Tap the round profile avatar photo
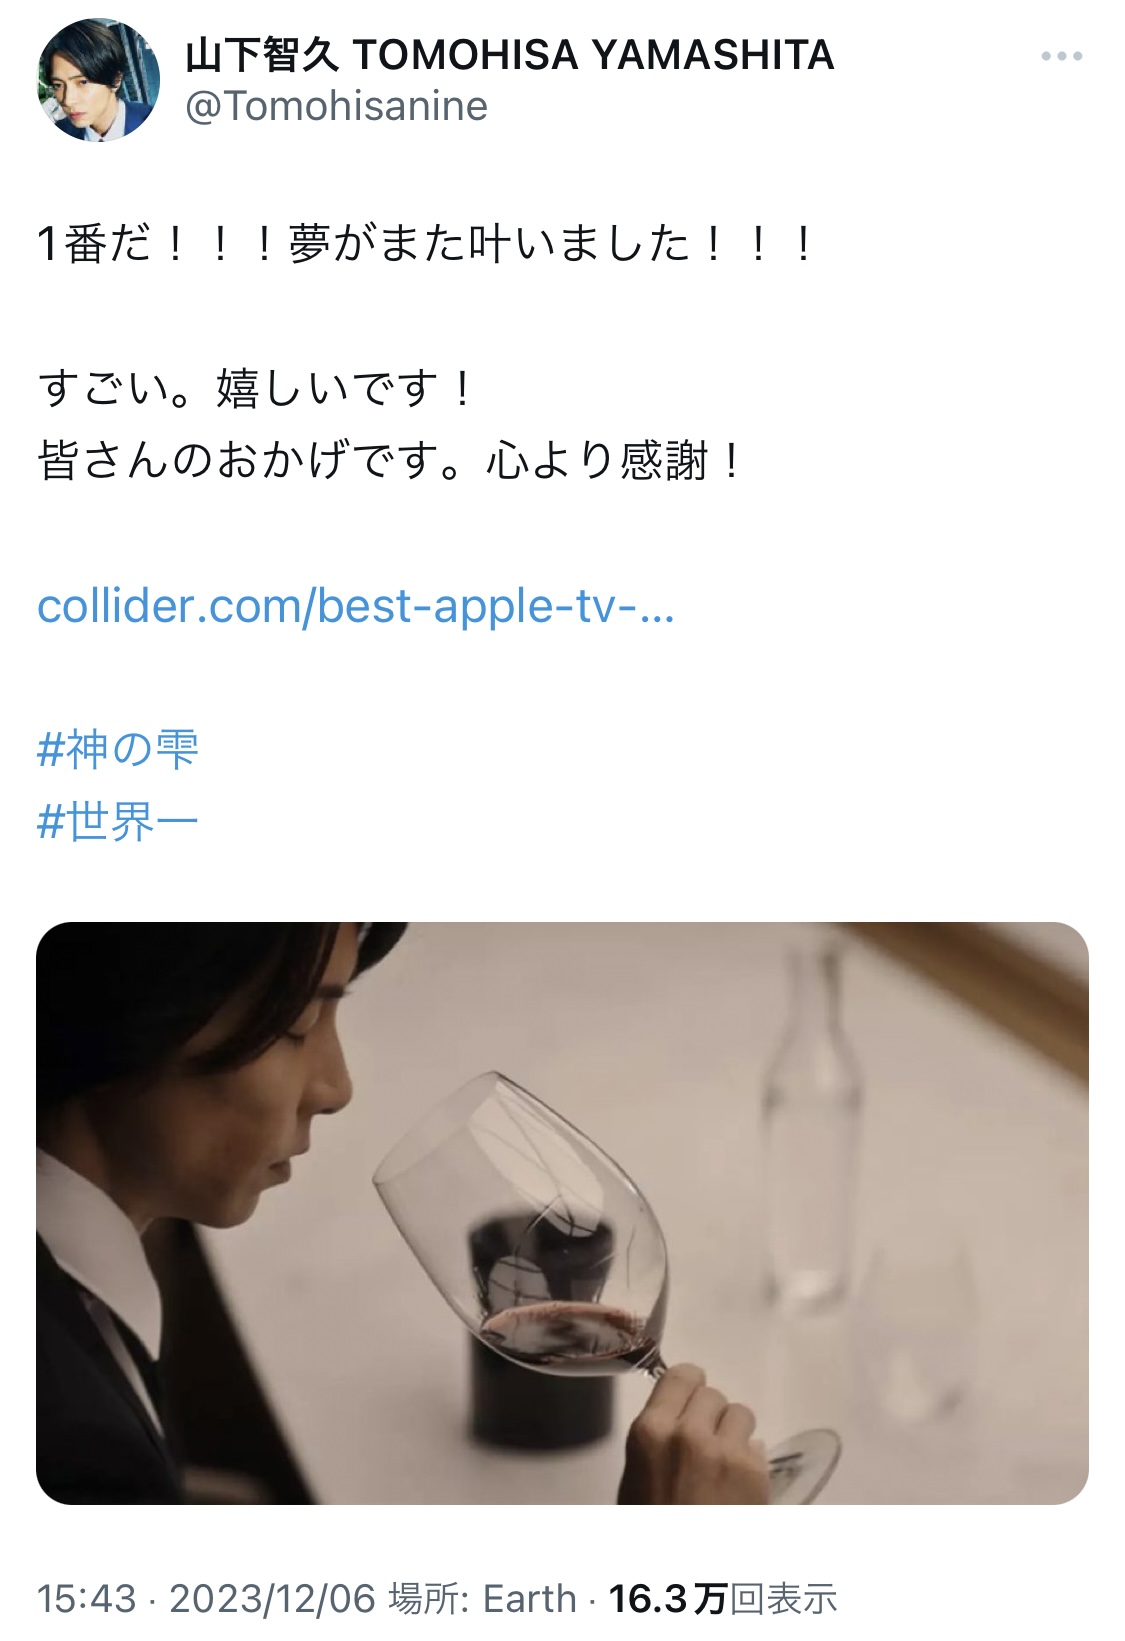 tap(98, 80)
